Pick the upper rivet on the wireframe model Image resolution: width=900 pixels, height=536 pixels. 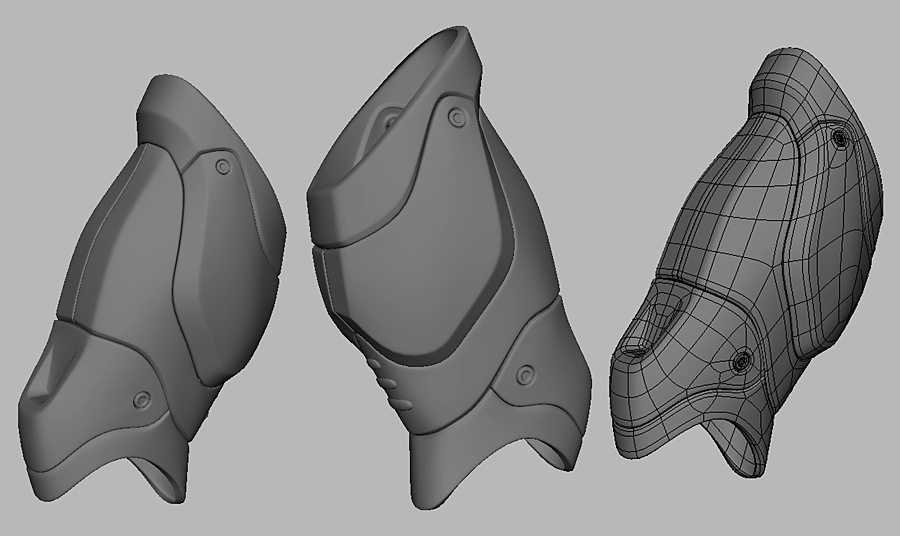pos(840,136)
